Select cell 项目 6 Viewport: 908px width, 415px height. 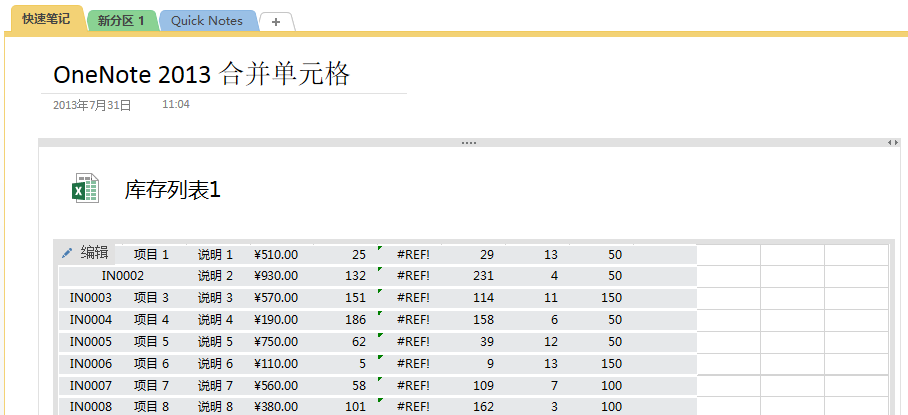(151, 364)
